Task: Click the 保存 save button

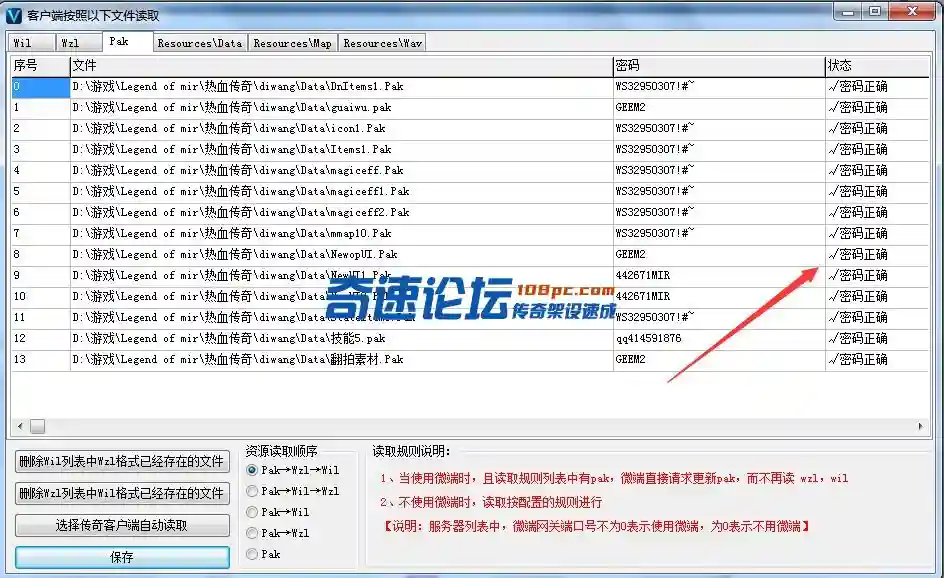Action: [122, 558]
